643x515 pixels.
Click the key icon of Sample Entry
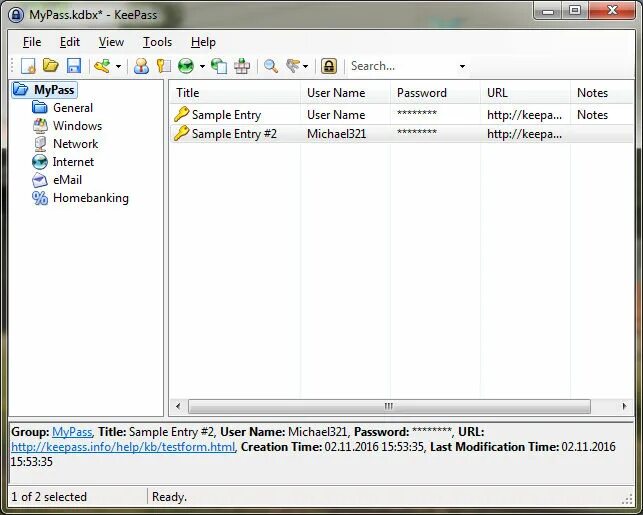pos(181,114)
